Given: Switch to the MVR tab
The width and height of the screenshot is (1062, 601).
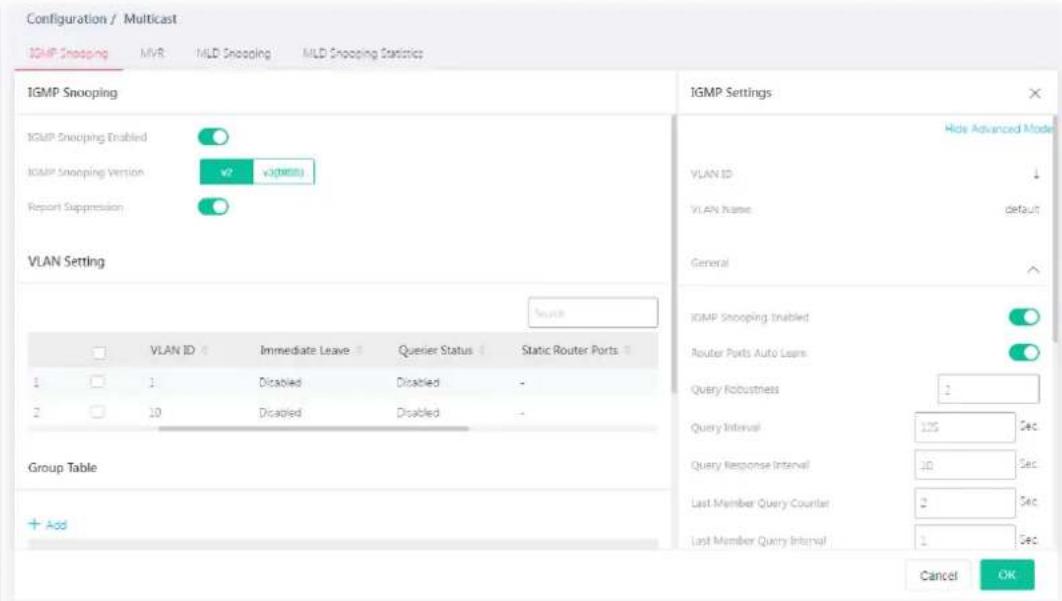Looking at the screenshot, I should [152, 53].
